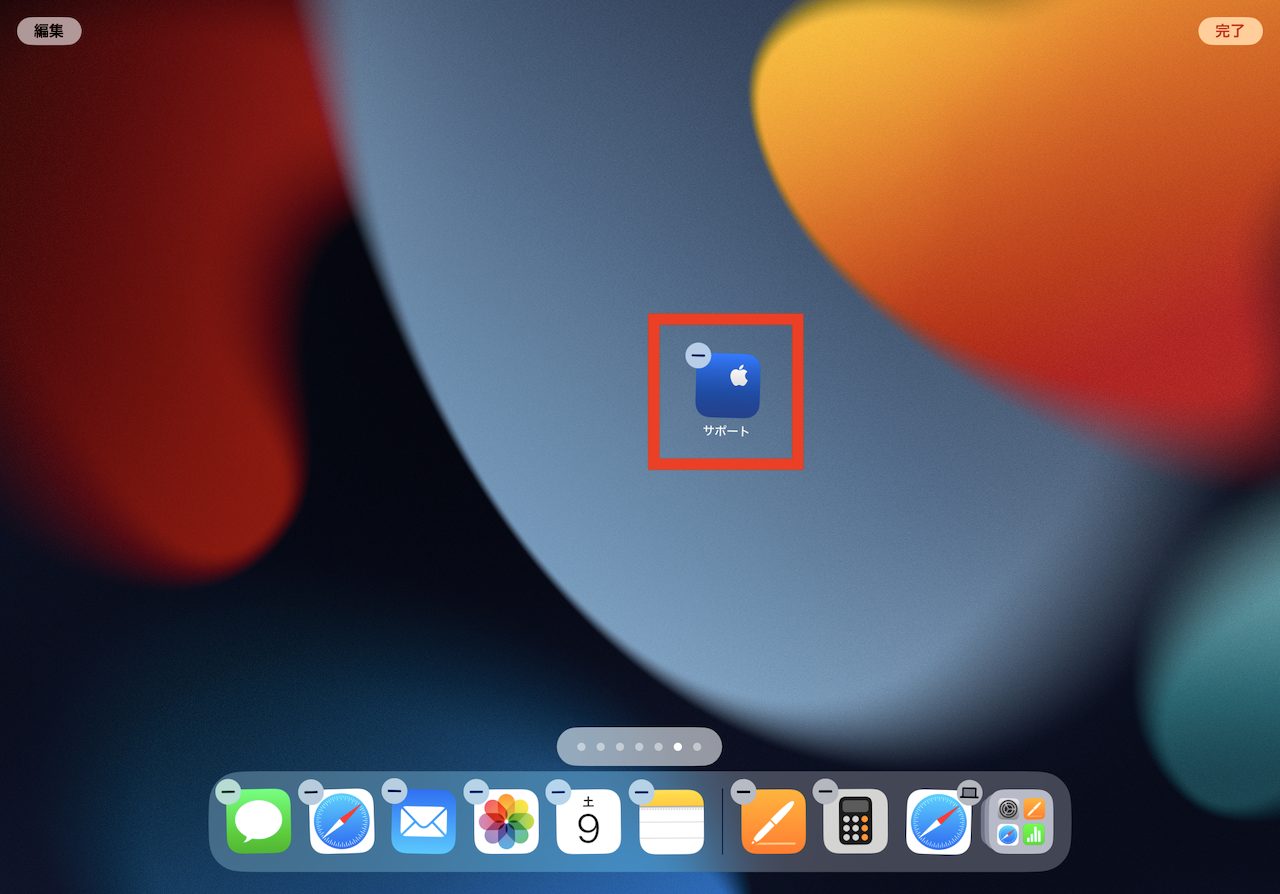This screenshot has height=894, width=1280.
Task: Click the minus badge on Messages
Action: 228,791
